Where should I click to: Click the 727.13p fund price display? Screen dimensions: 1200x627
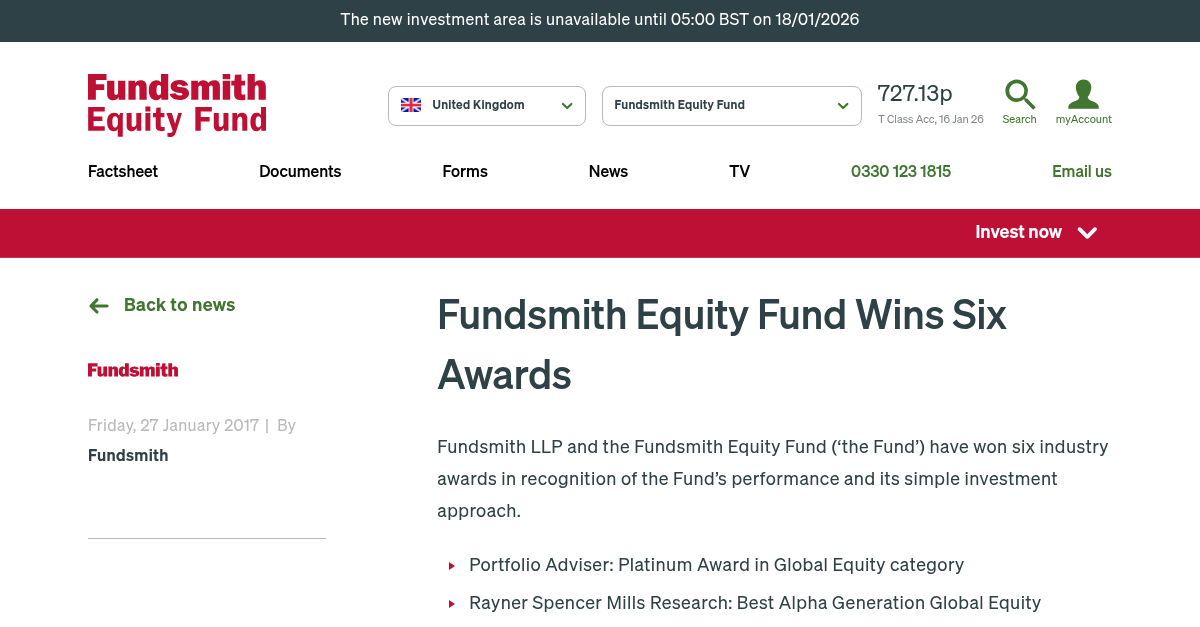coord(914,93)
